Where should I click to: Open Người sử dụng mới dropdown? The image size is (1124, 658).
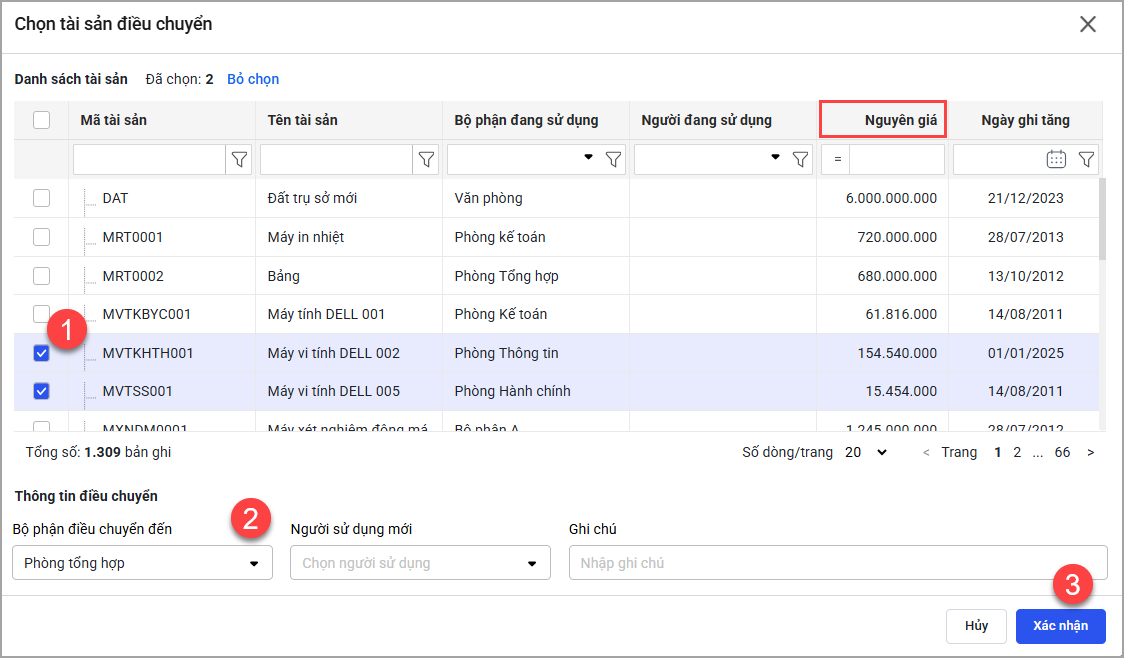420,563
